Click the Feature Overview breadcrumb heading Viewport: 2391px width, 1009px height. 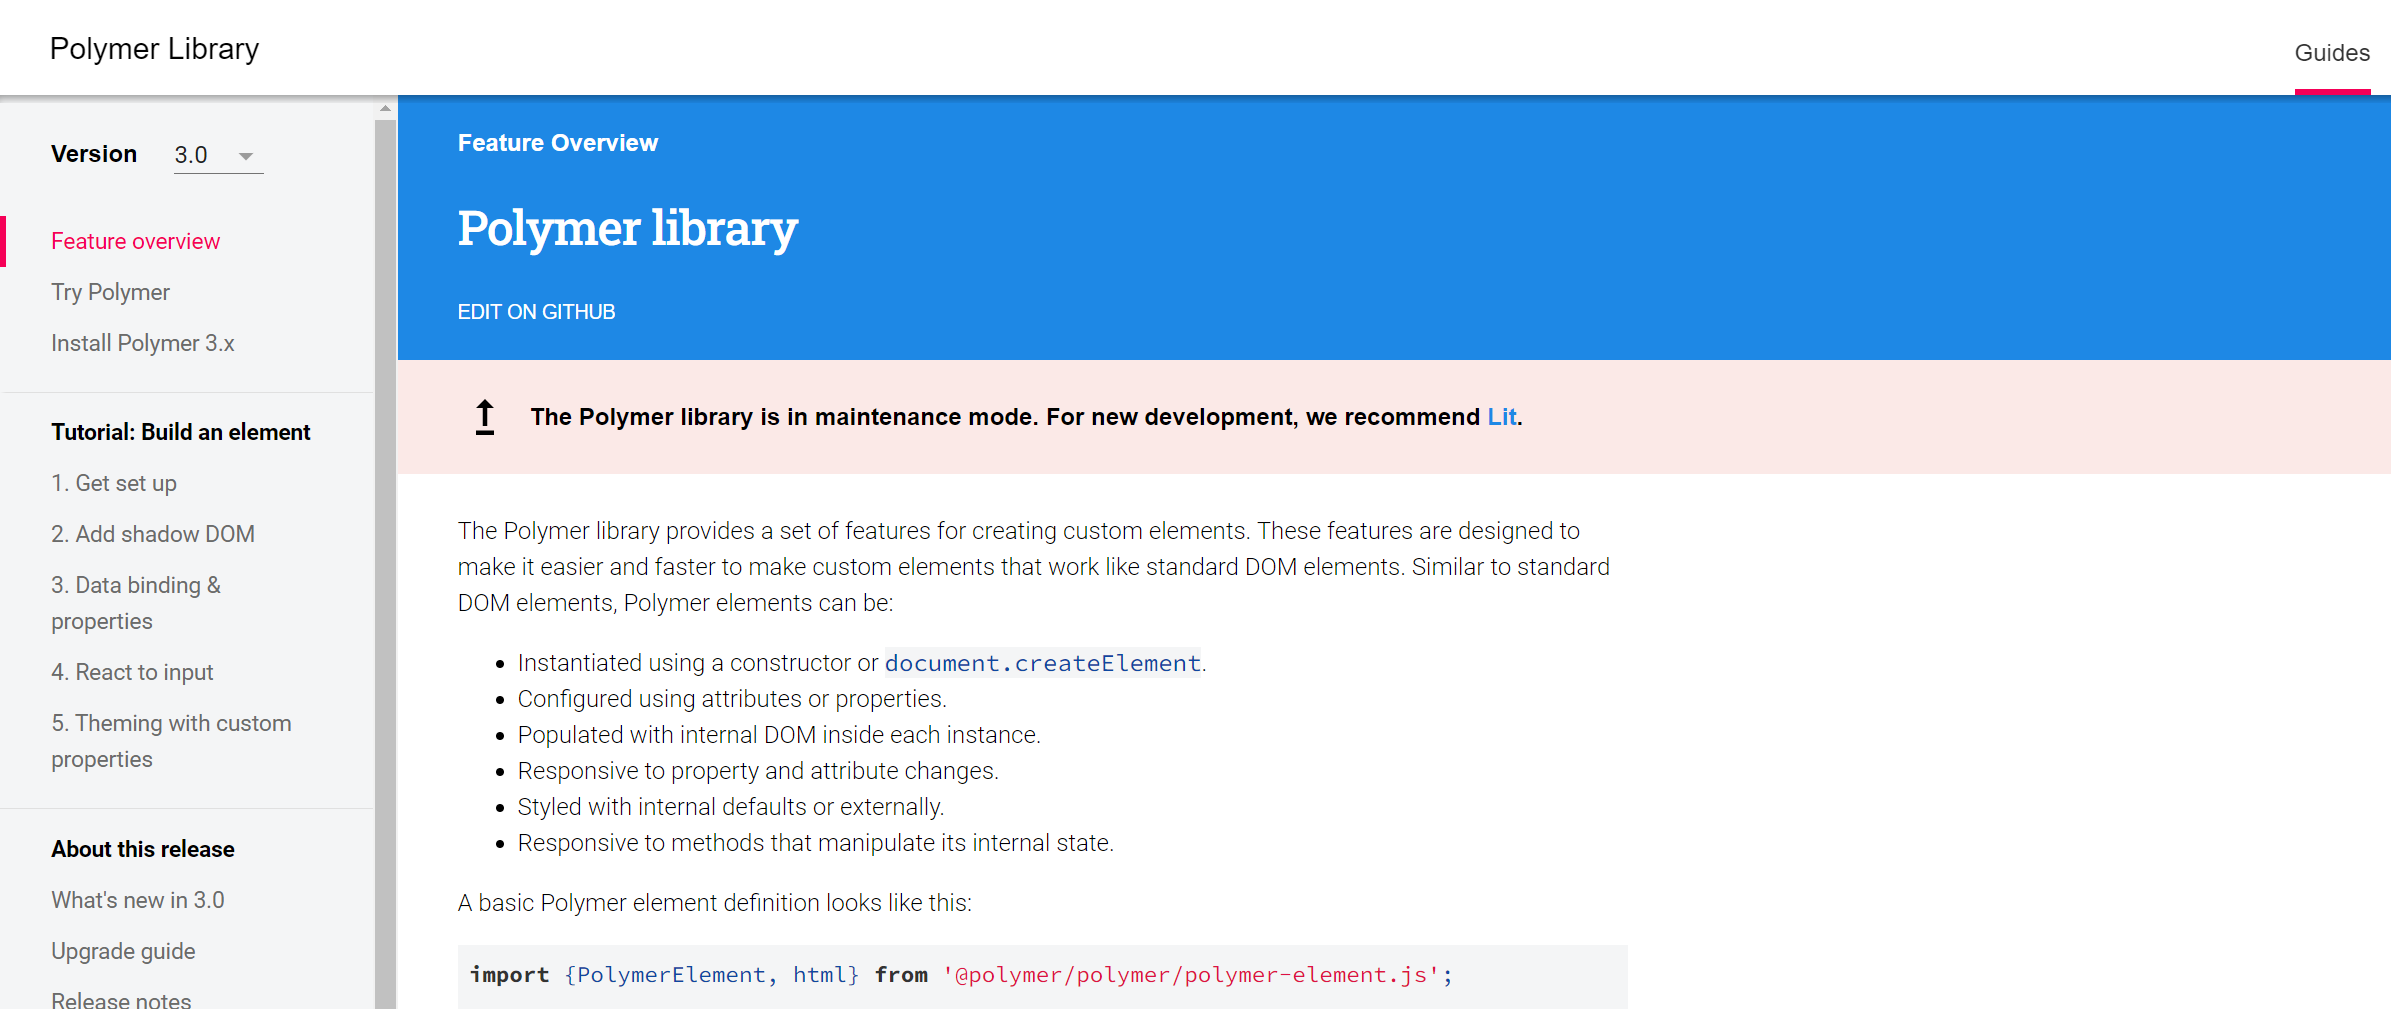tap(558, 143)
